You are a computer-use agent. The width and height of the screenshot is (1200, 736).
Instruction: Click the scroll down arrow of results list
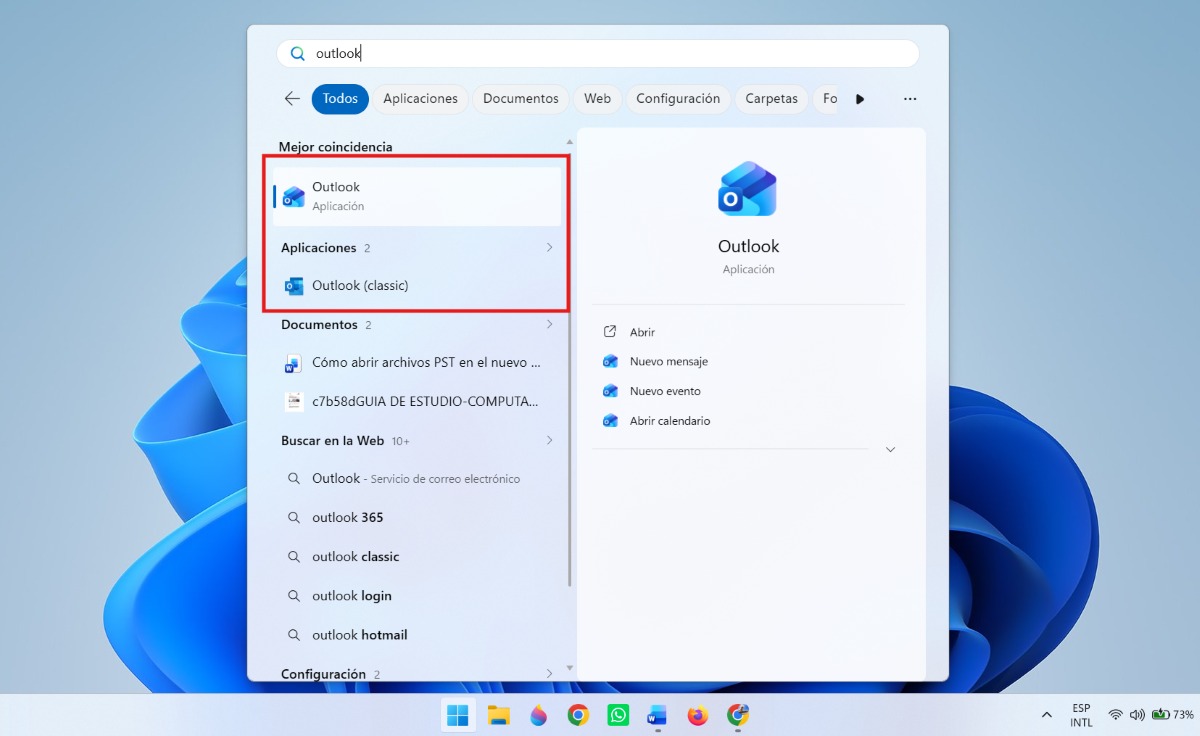pyautogui.click(x=570, y=668)
